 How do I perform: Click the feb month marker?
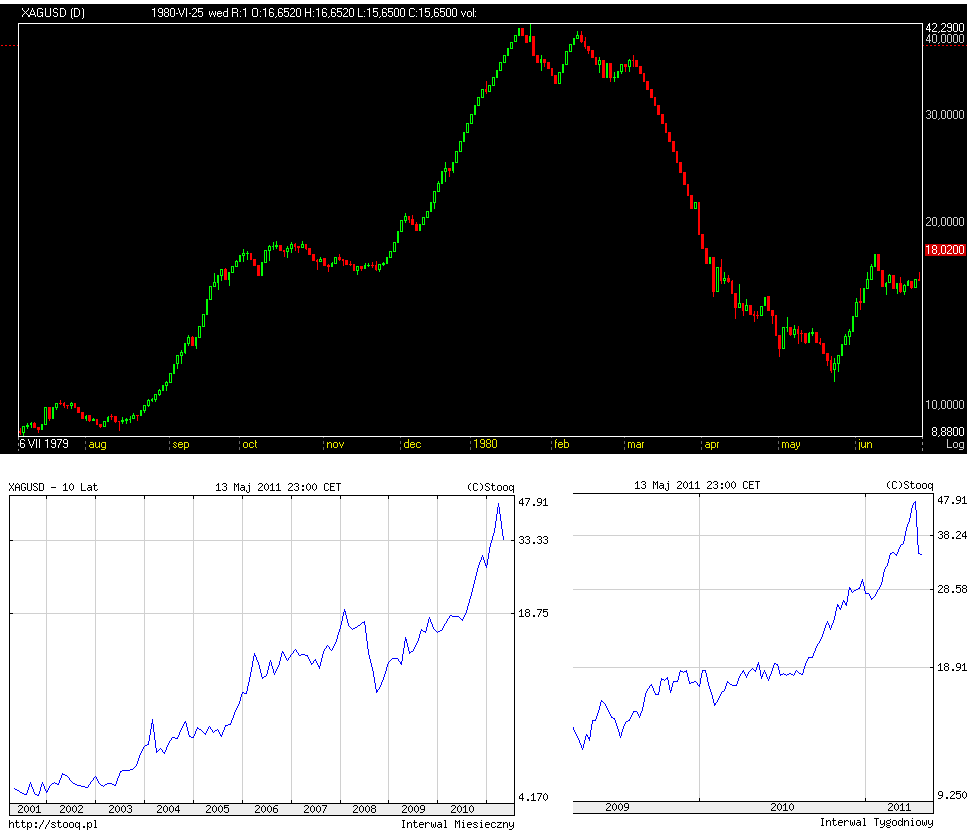[562, 444]
